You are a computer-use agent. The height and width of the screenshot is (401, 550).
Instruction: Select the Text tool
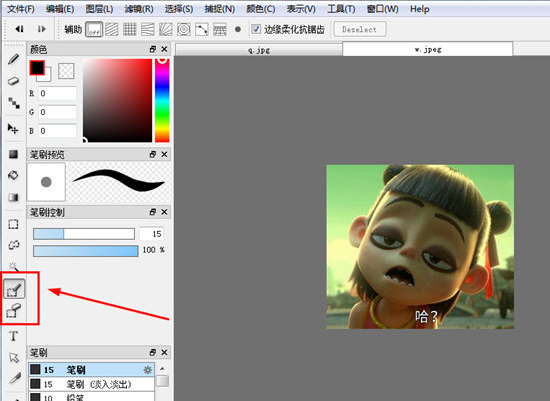click(13, 336)
